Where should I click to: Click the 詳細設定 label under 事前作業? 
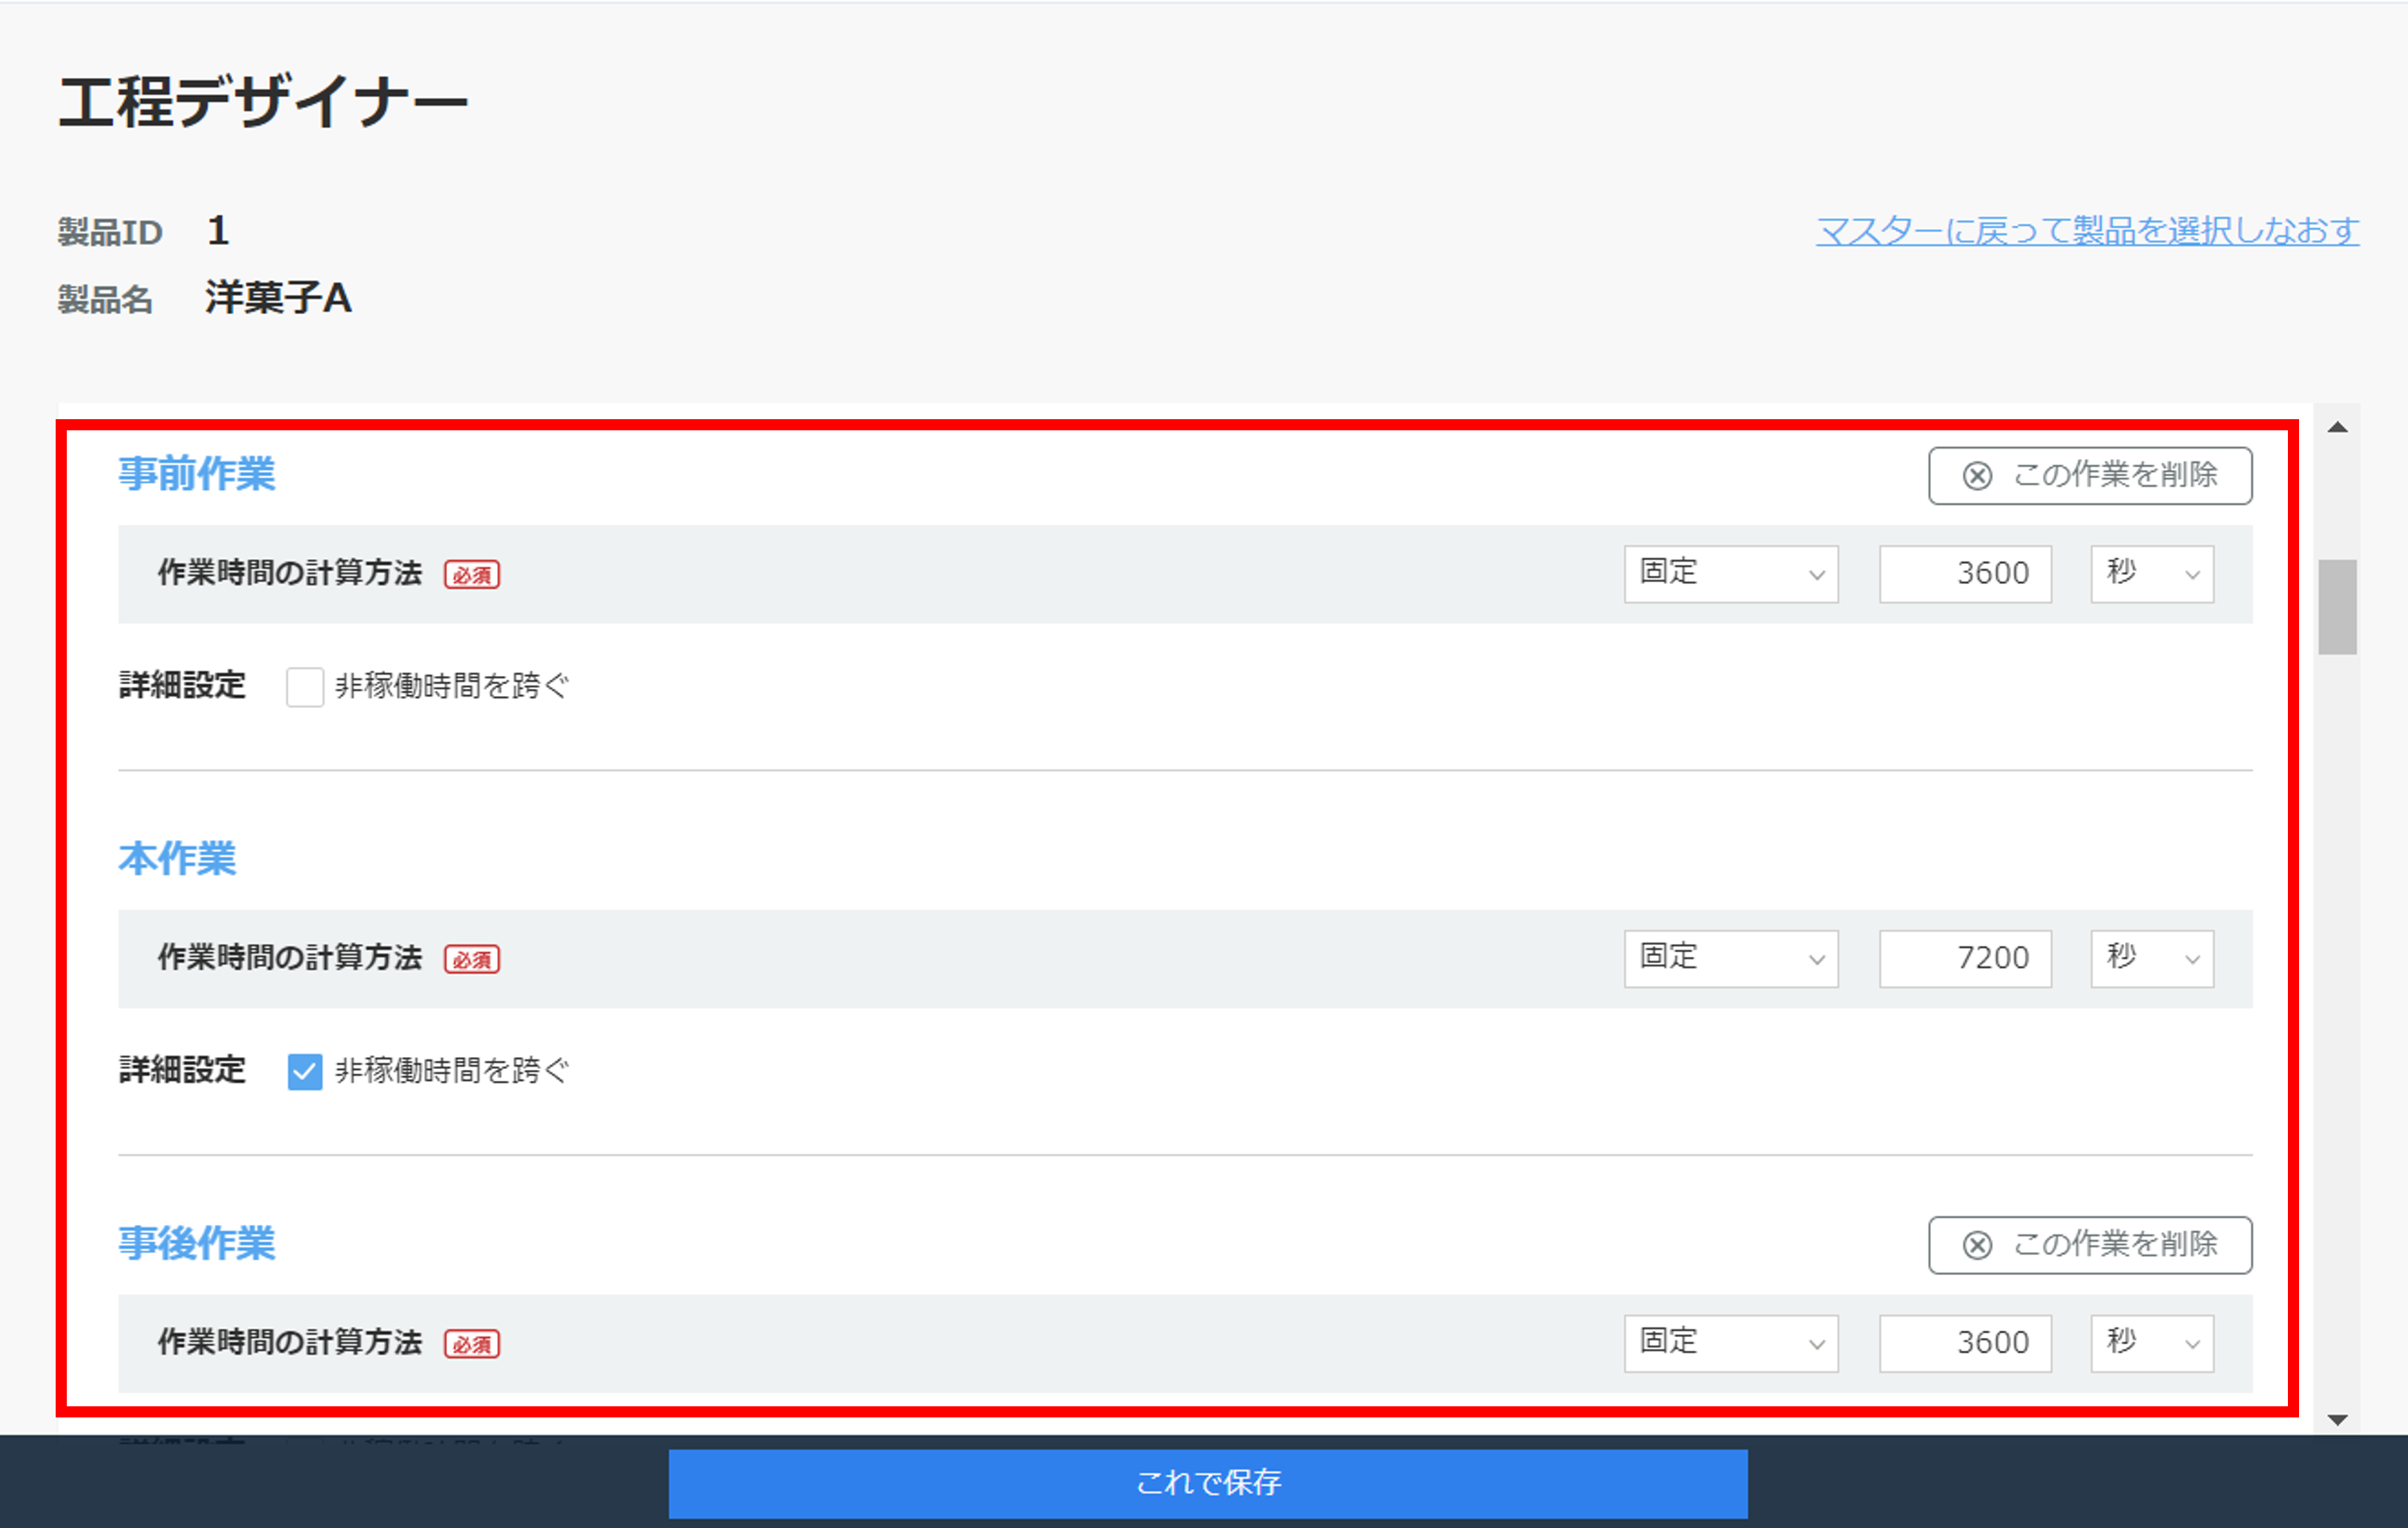point(182,686)
